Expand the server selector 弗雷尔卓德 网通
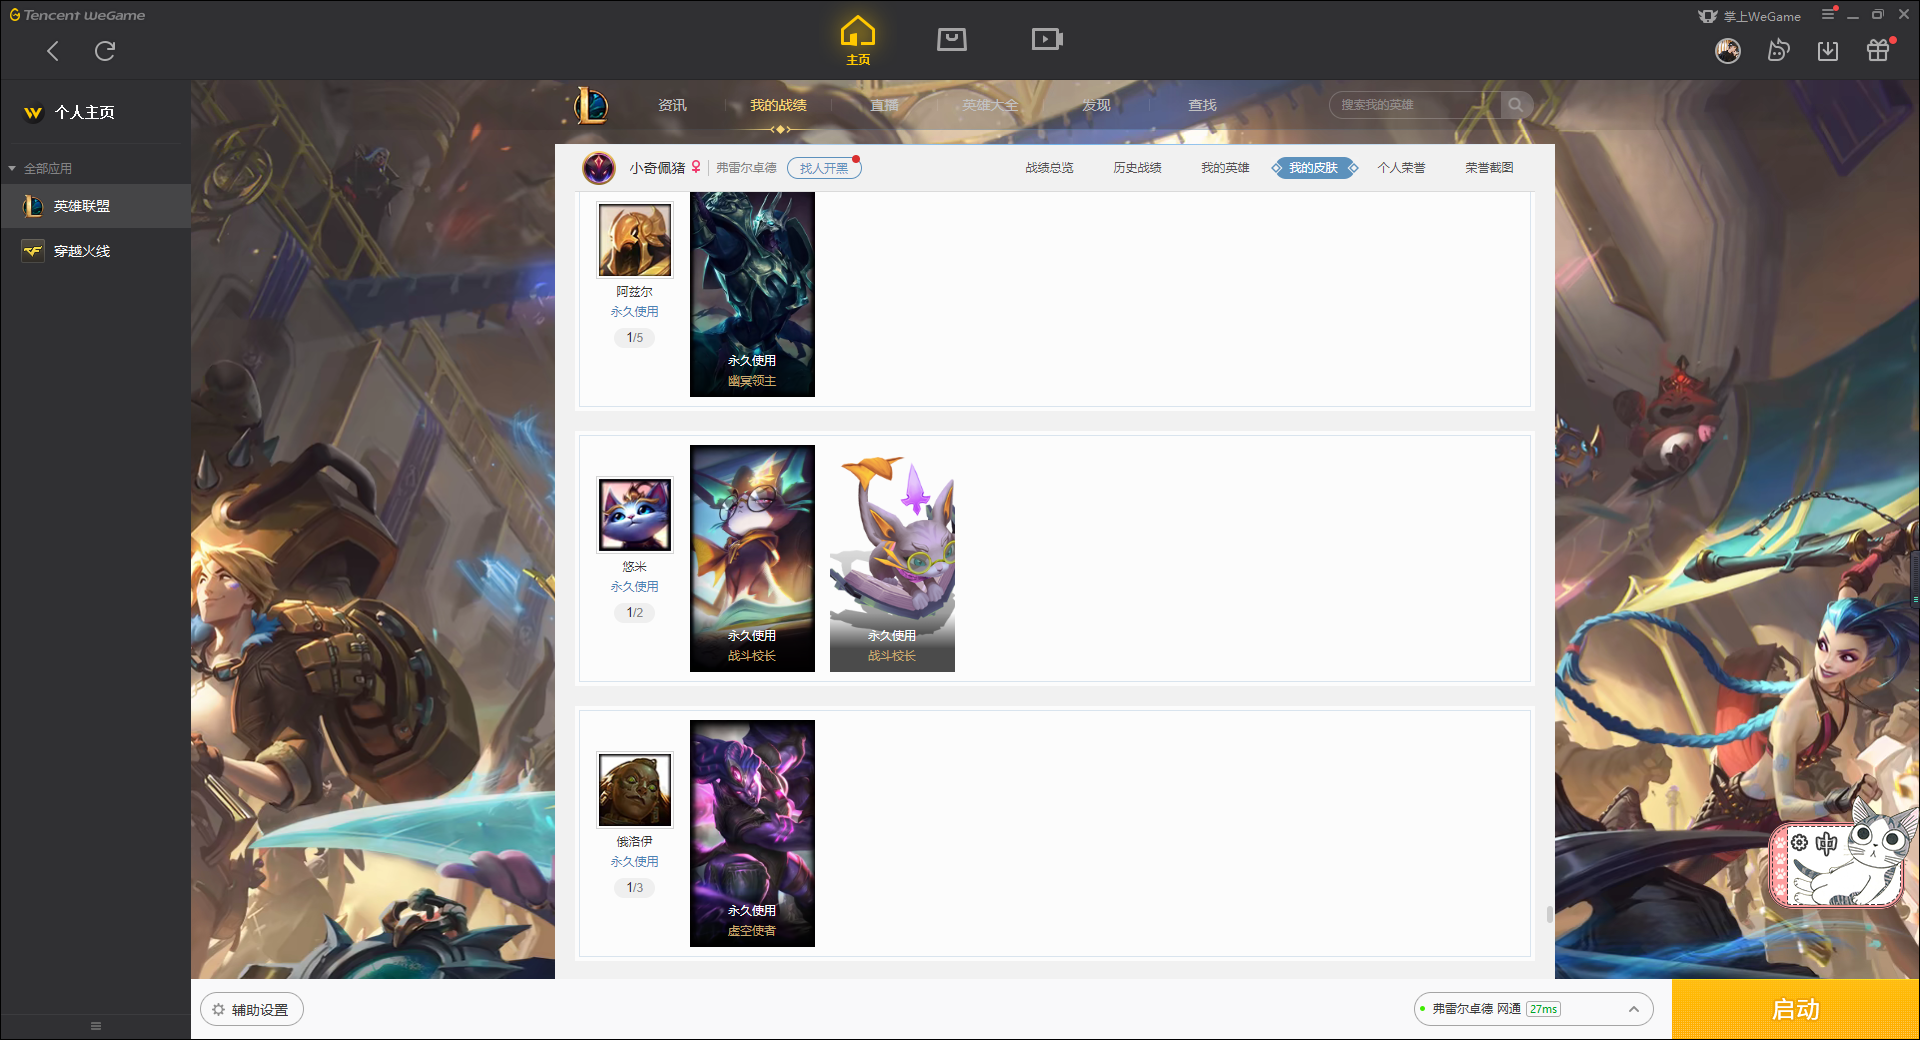Viewport: 1920px width, 1040px height. [1533, 1010]
